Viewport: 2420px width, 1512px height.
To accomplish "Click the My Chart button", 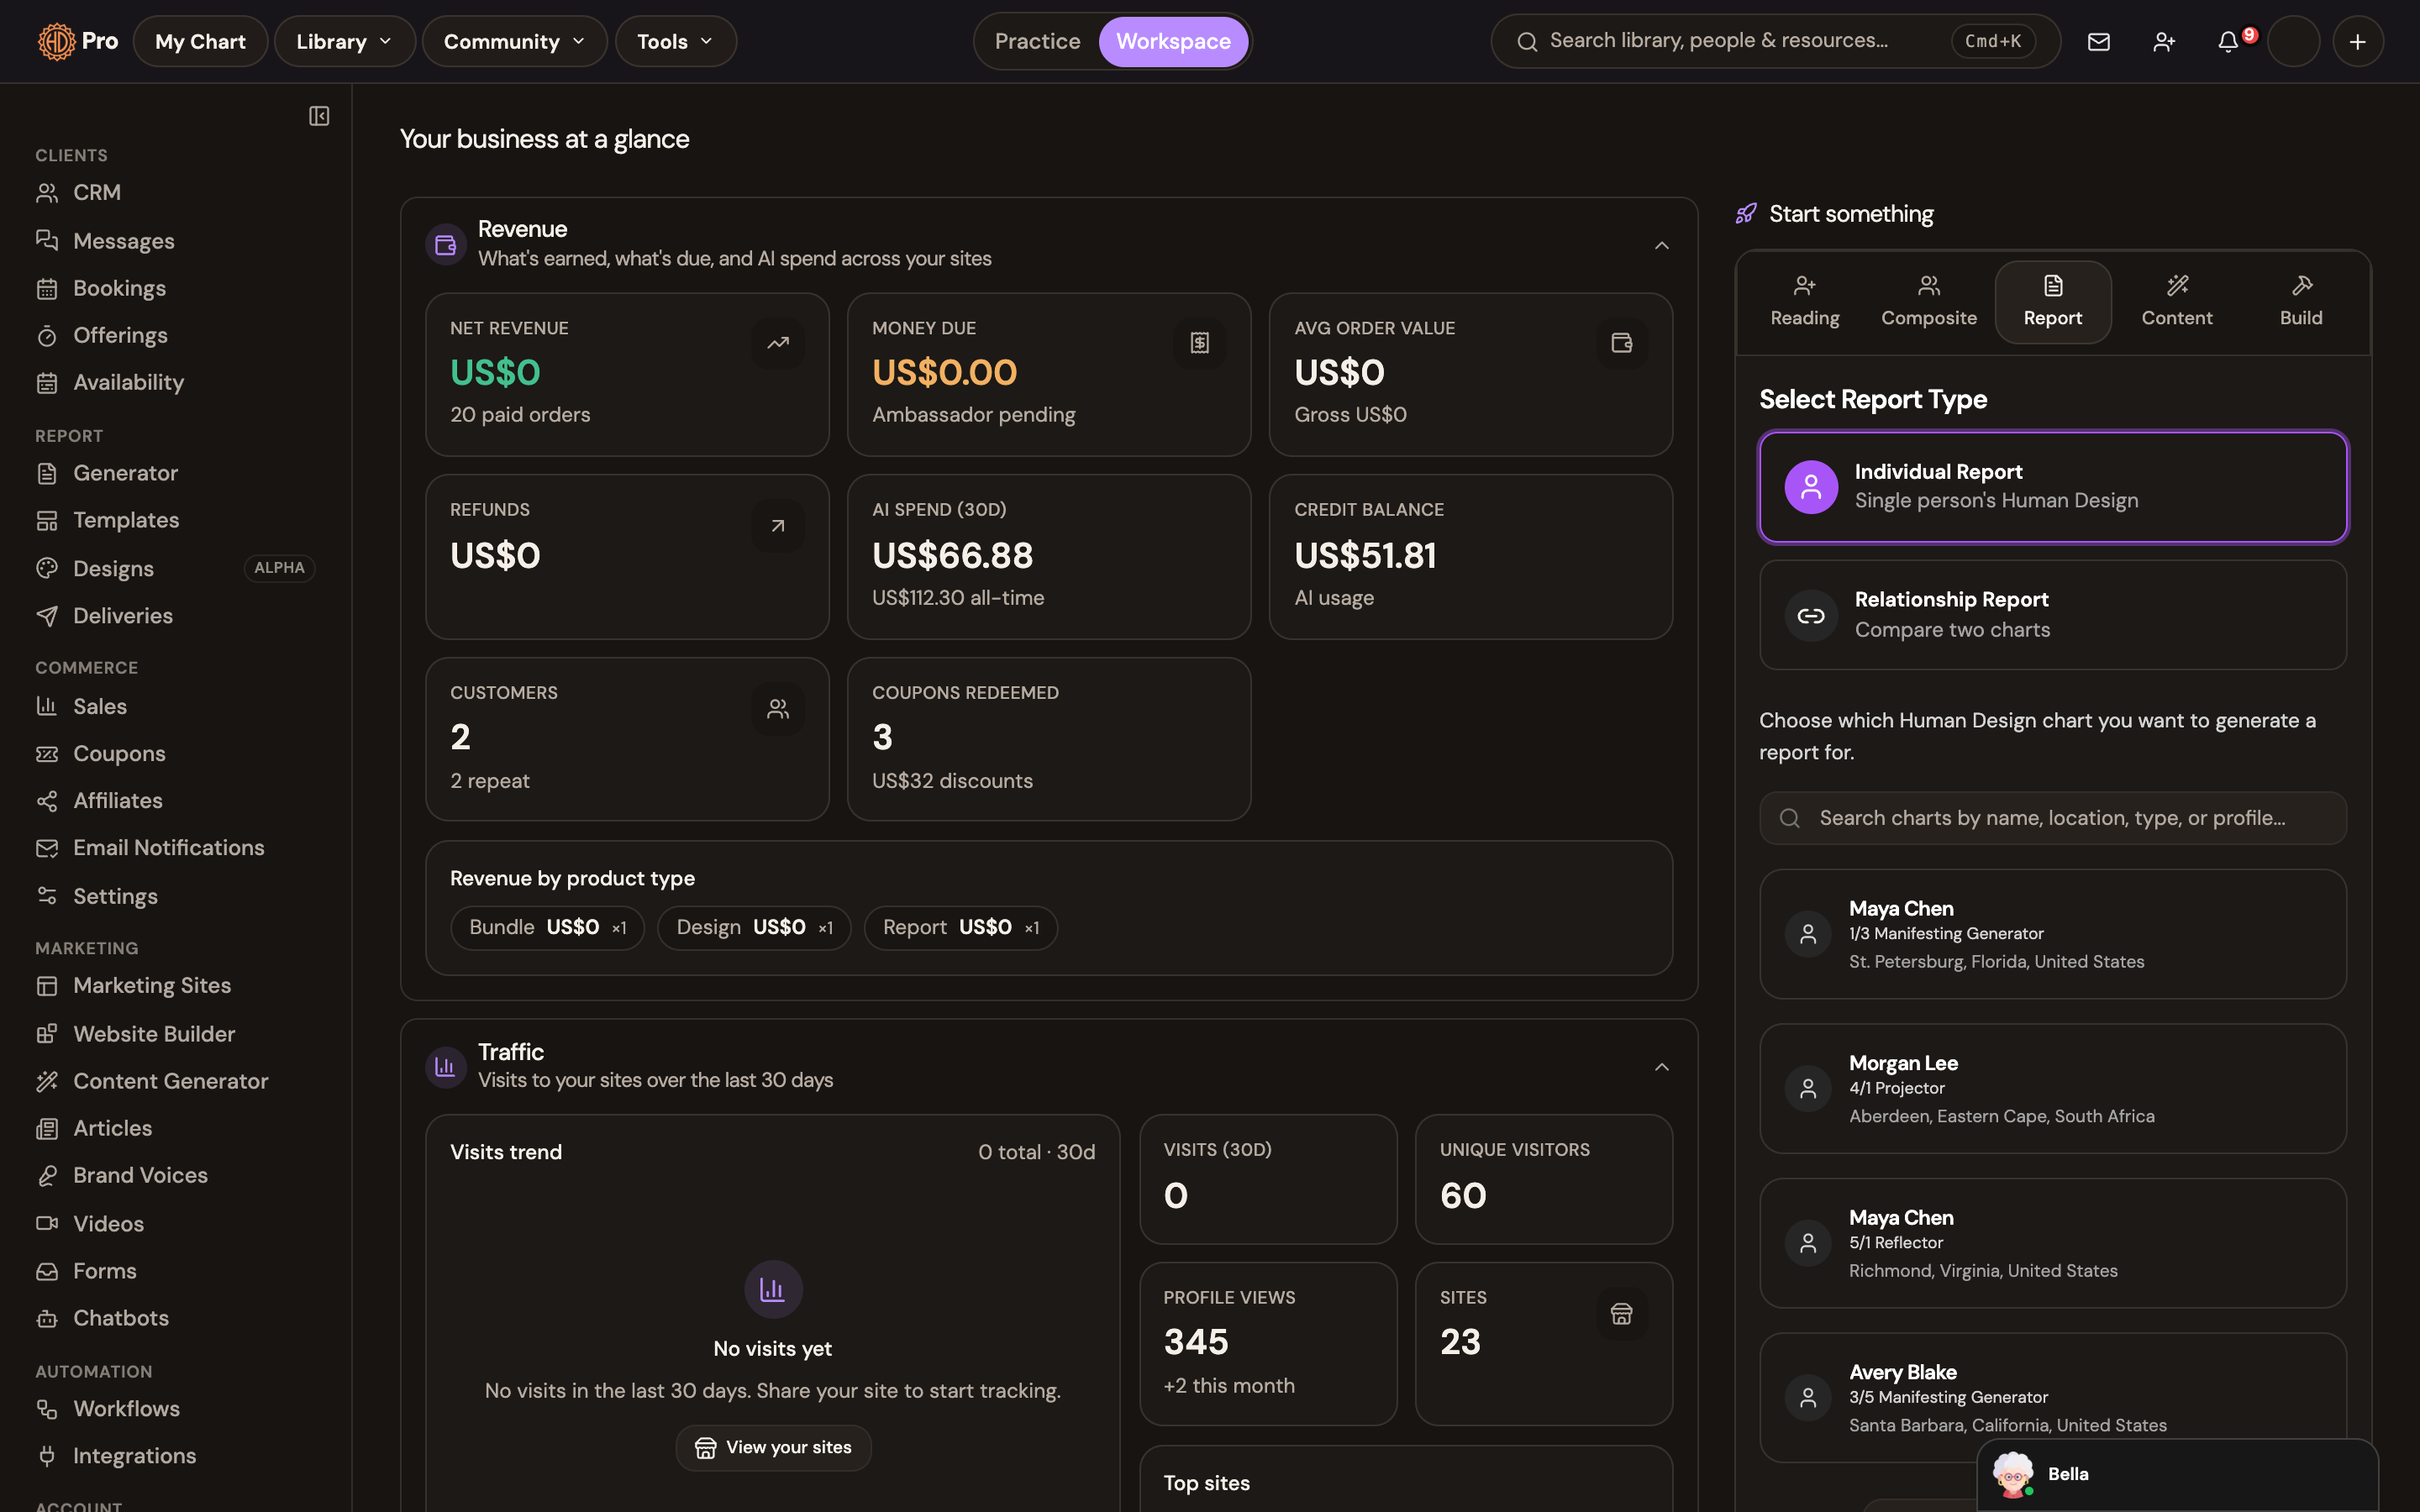I will (x=200, y=42).
